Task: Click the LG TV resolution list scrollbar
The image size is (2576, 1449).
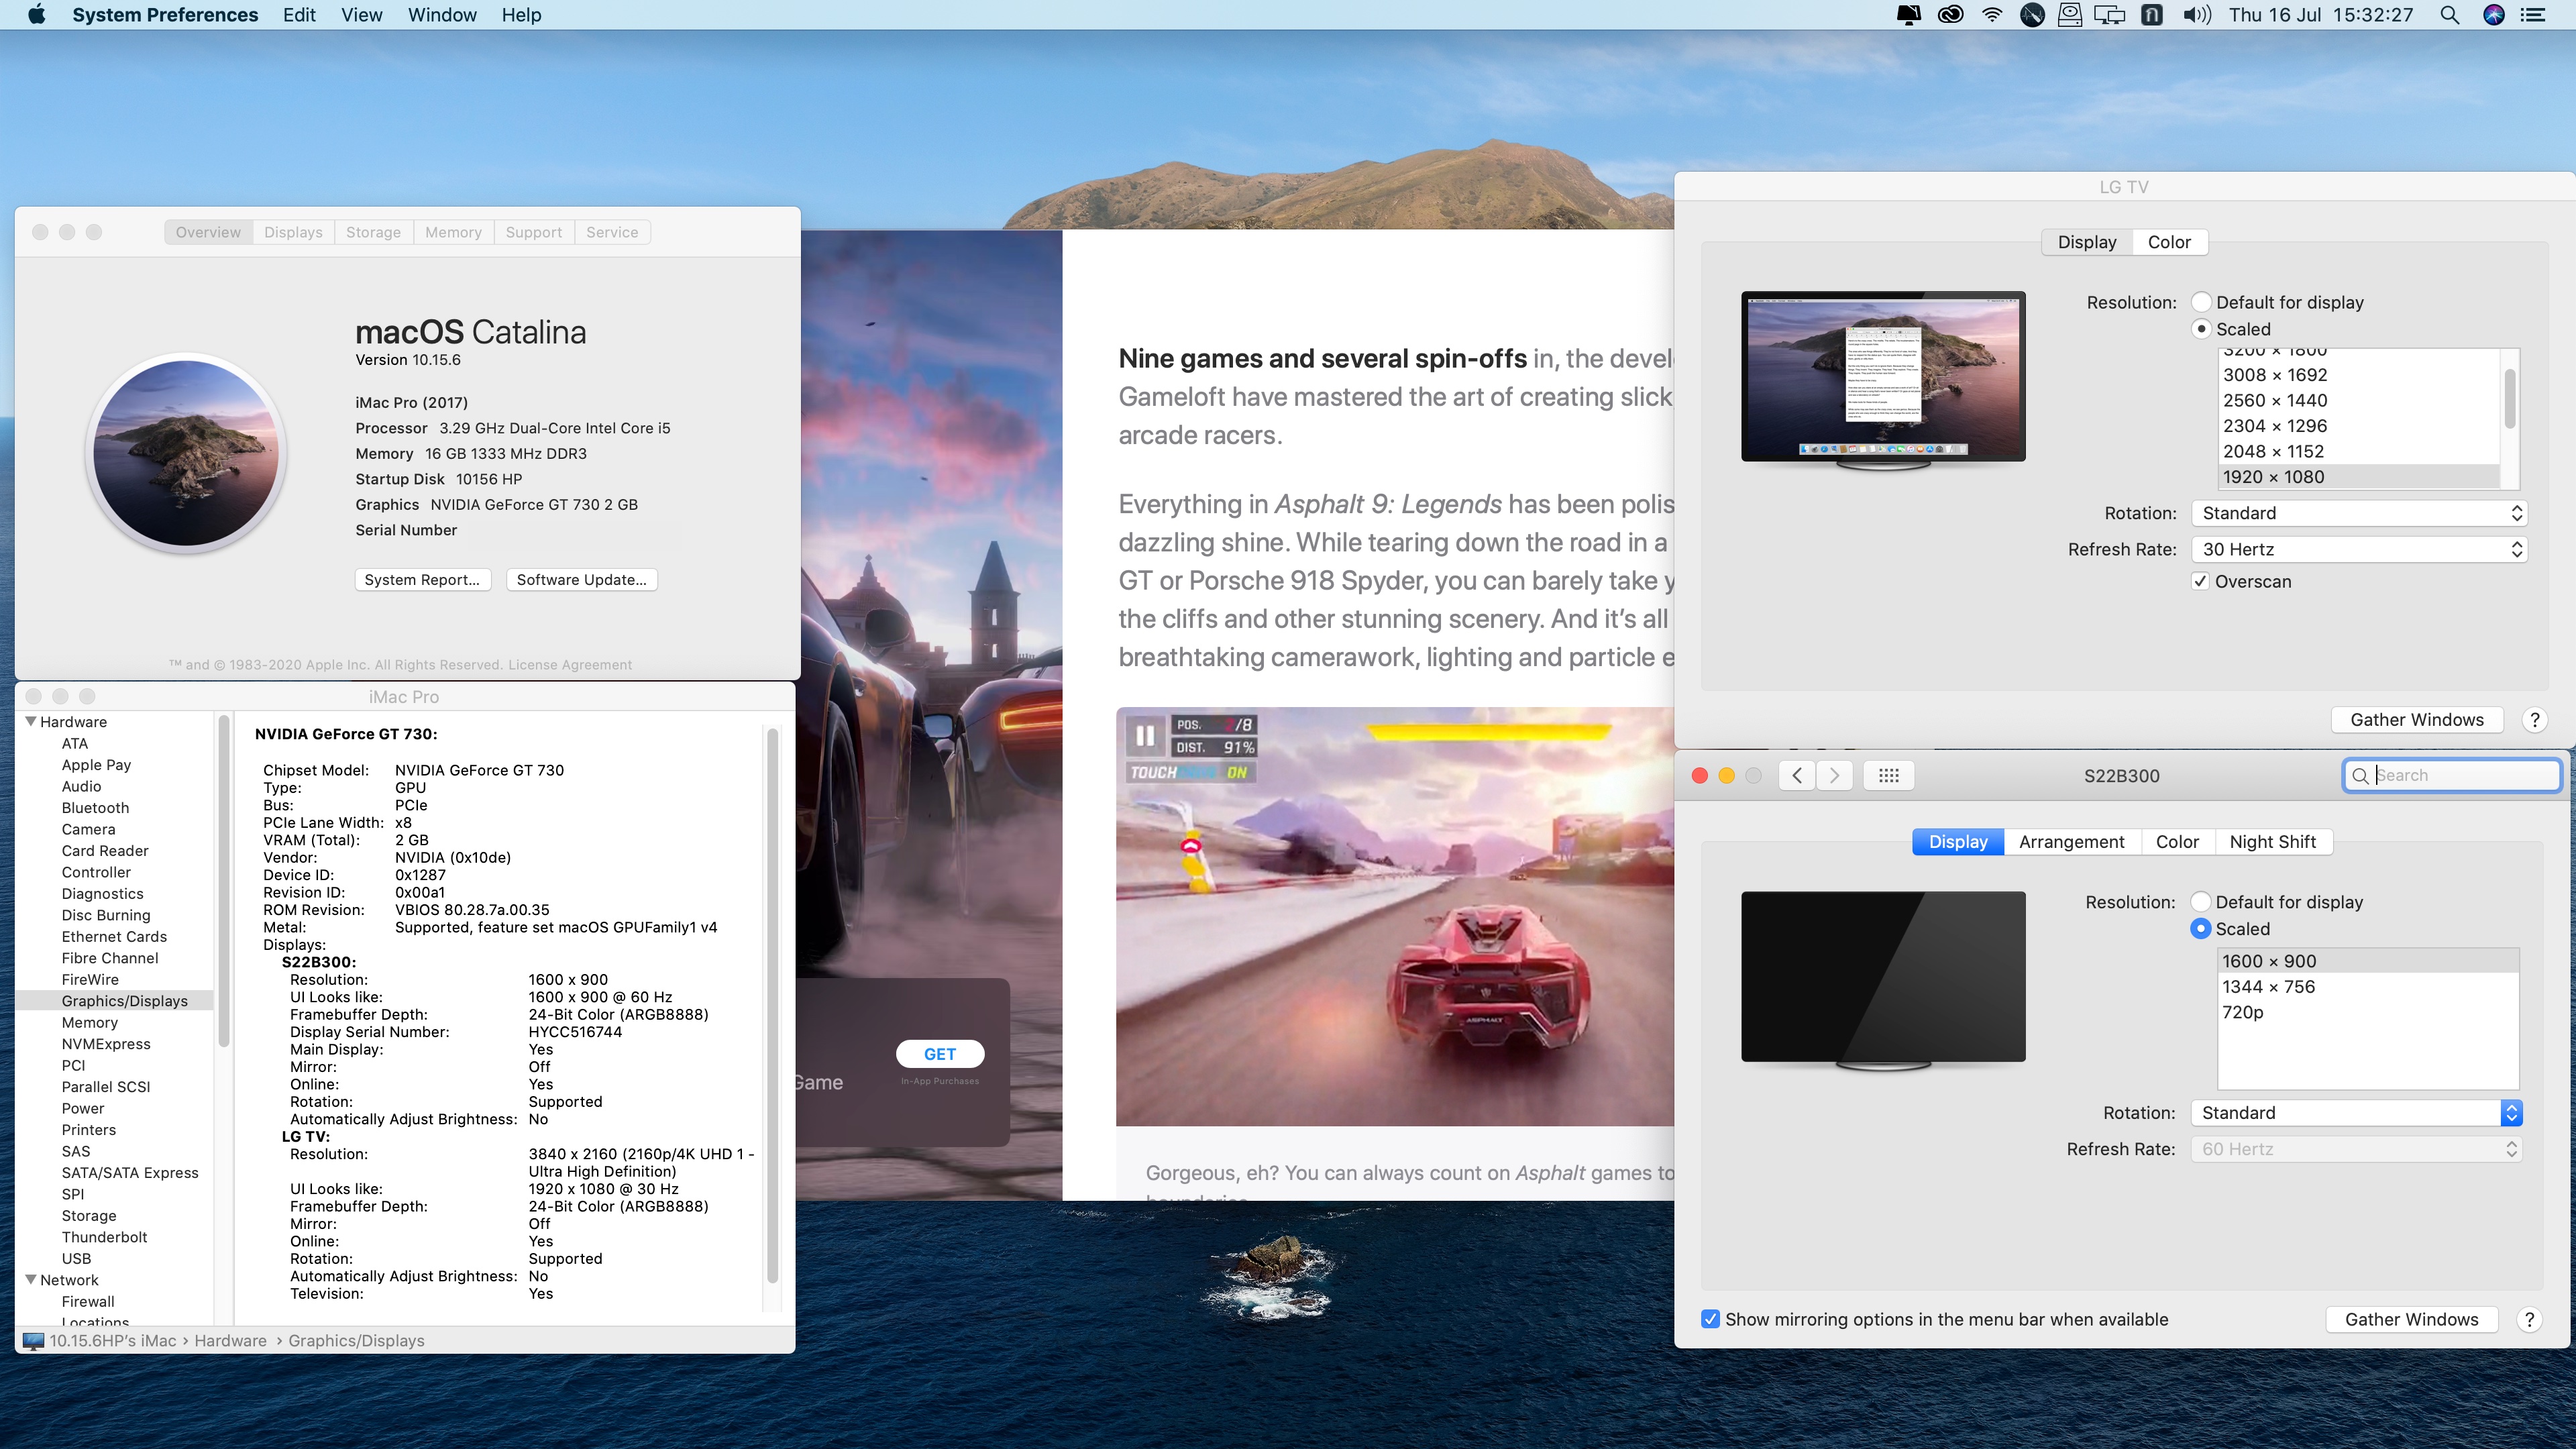Action: (2509, 398)
